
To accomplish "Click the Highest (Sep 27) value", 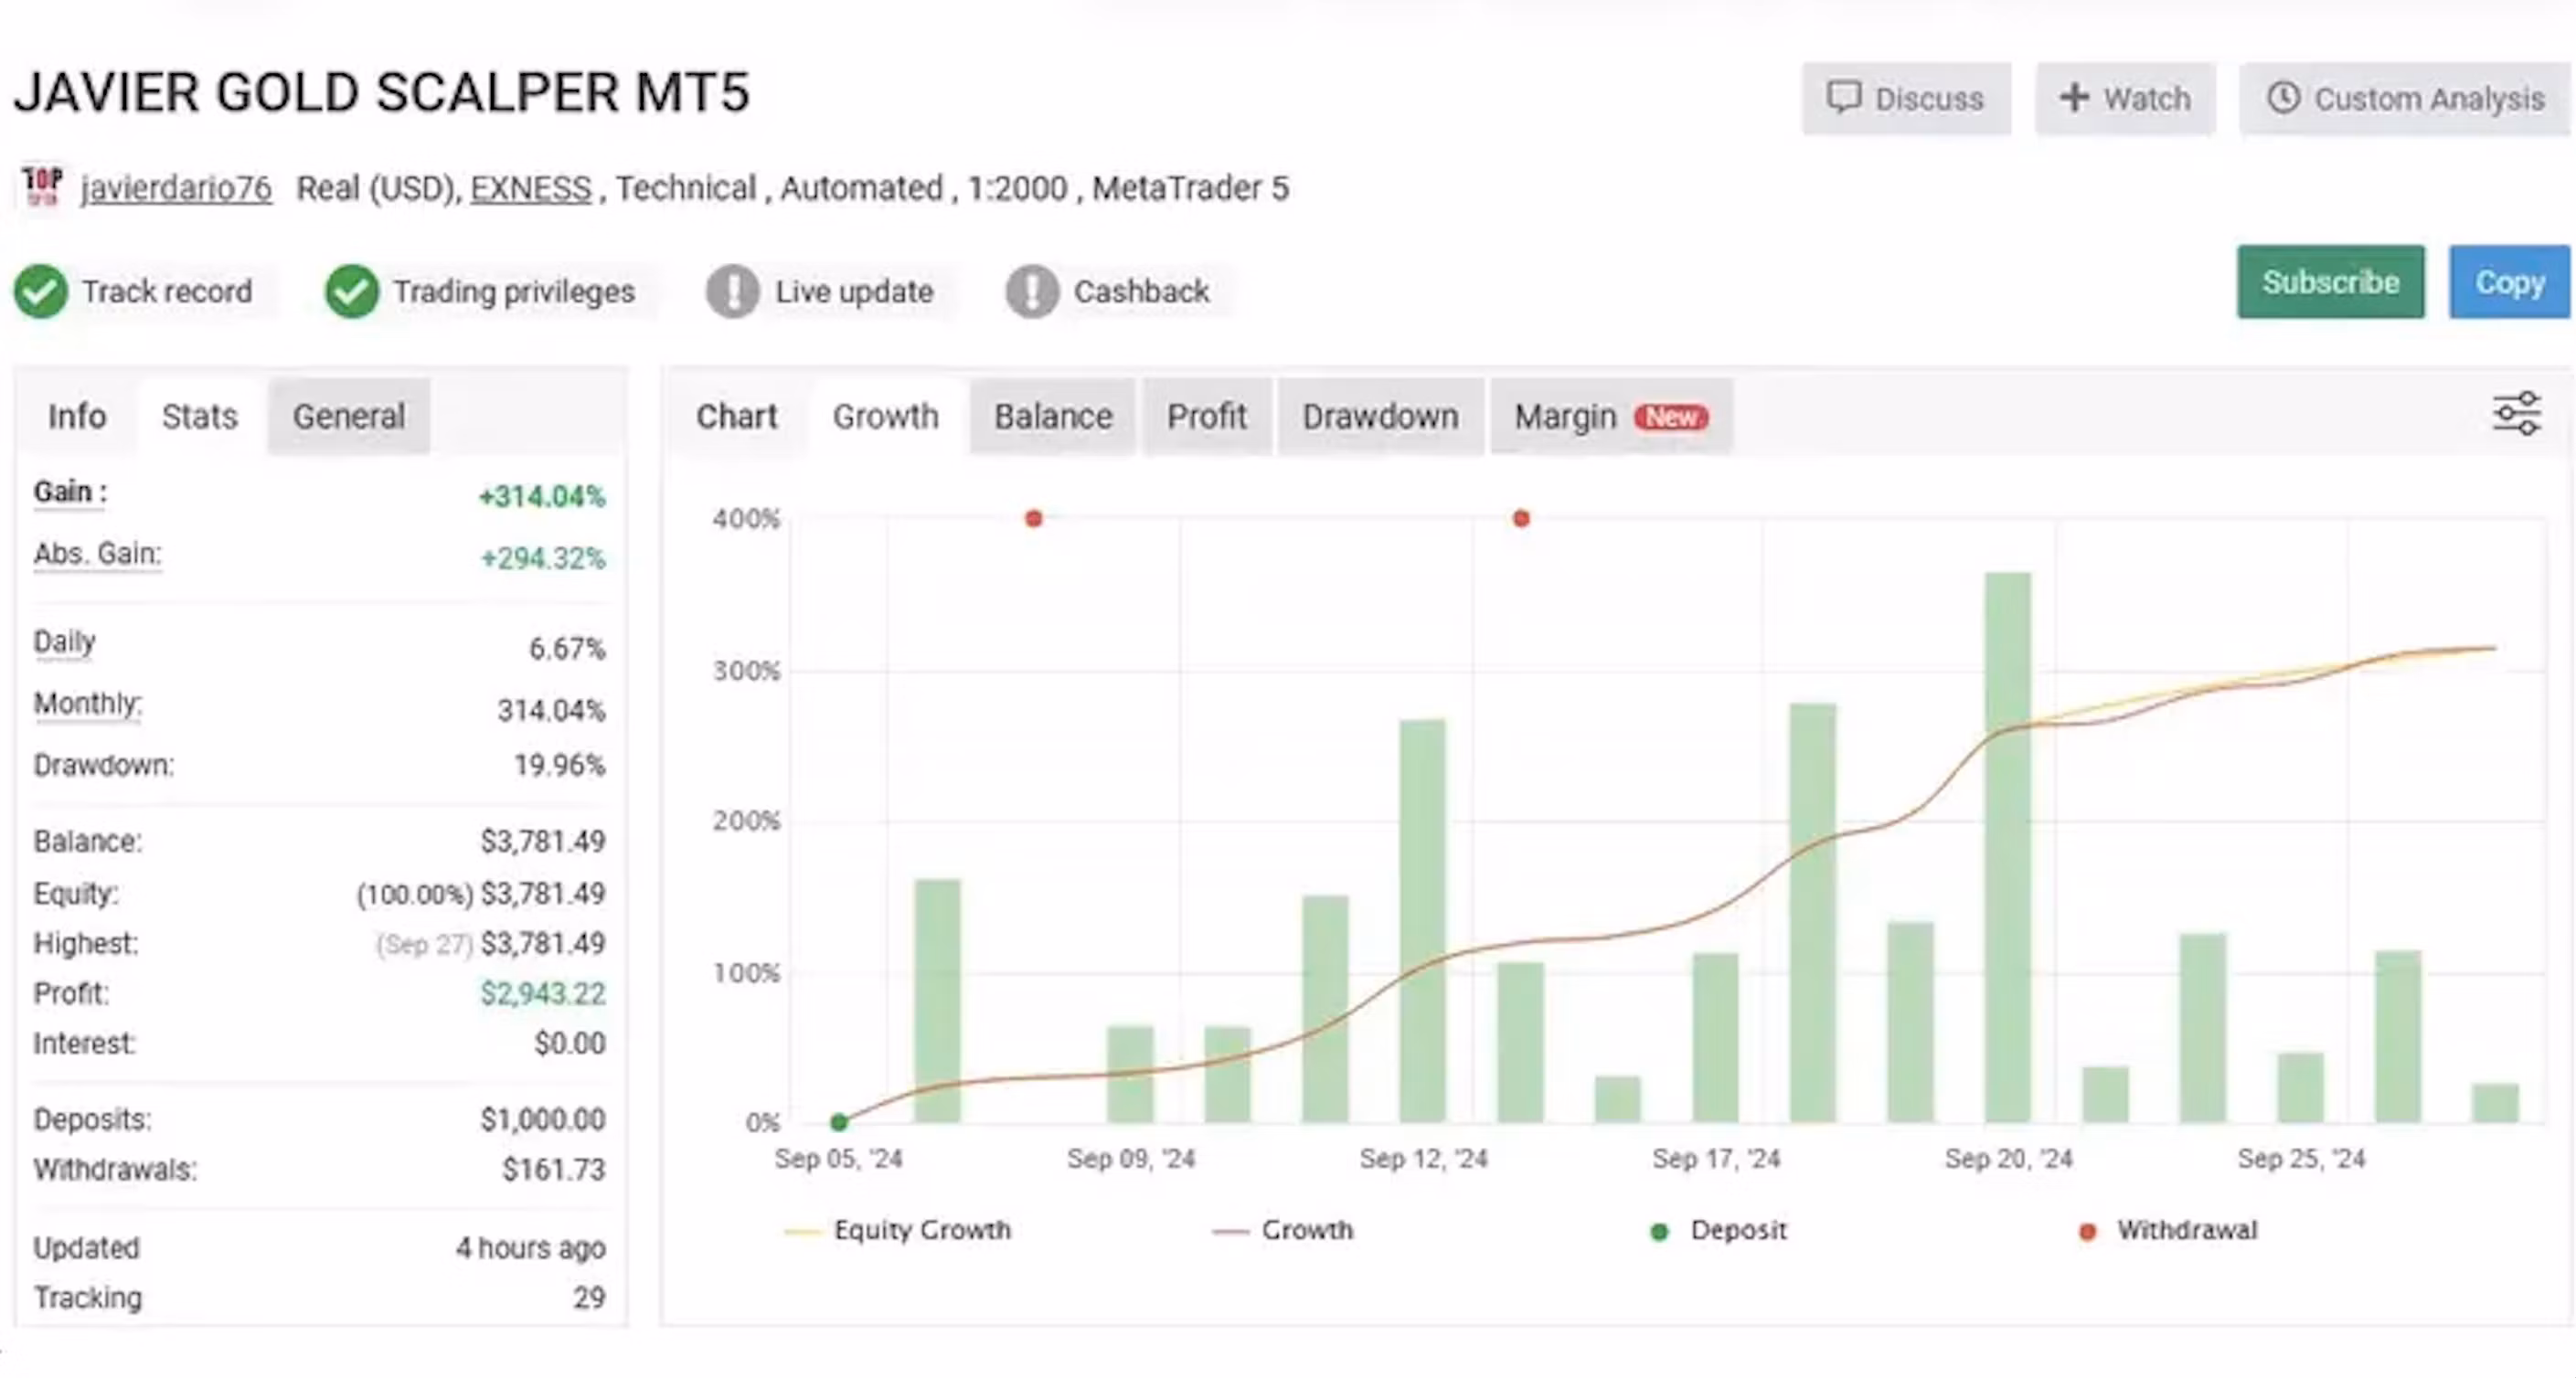I will [x=491, y=943].
